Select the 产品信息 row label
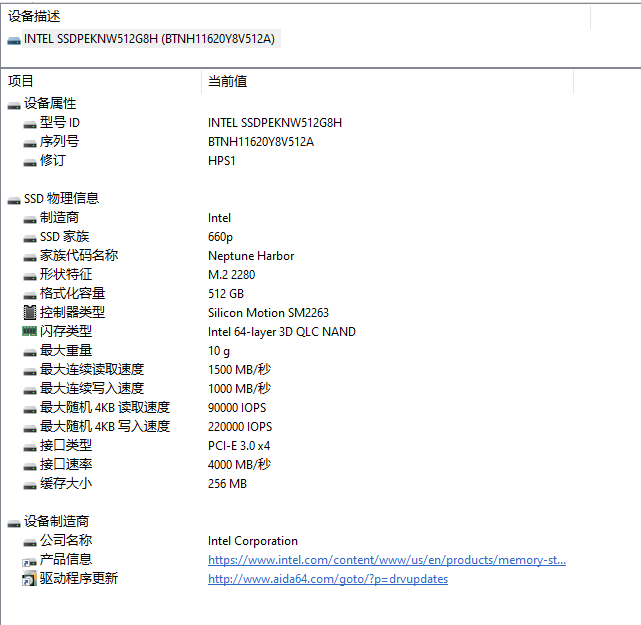 click(66, 559)
